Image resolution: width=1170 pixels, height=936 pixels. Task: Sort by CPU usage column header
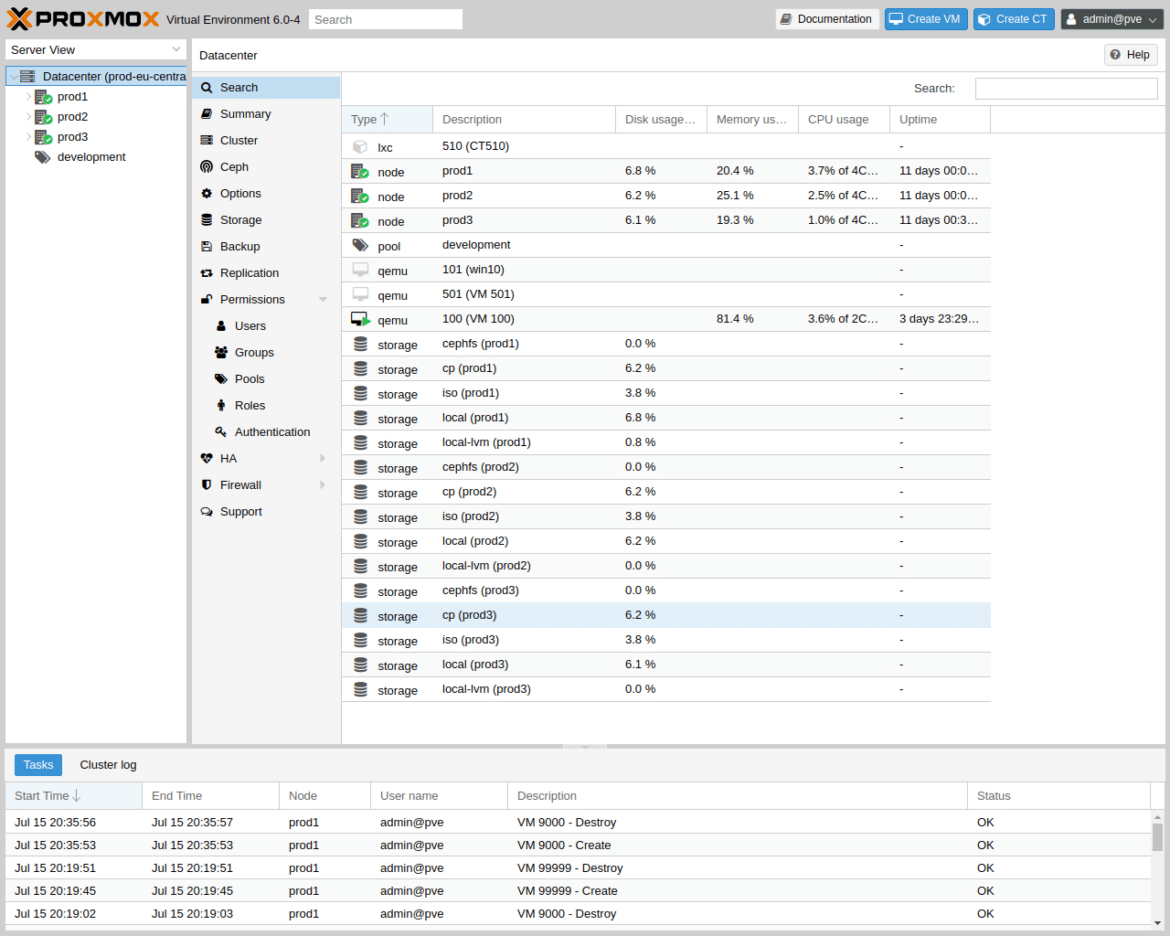[x=844, y=119]
